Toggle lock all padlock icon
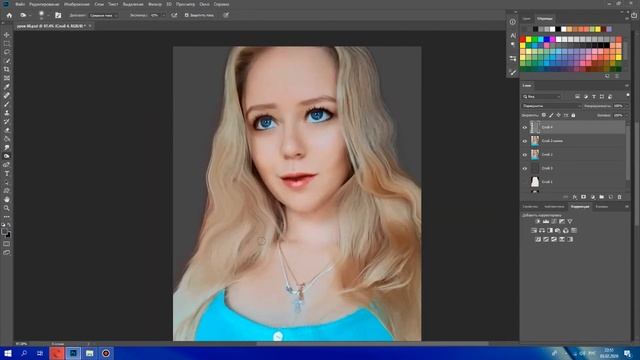The width and height of the screenshot is (640, 360). [x=573, y=116]
